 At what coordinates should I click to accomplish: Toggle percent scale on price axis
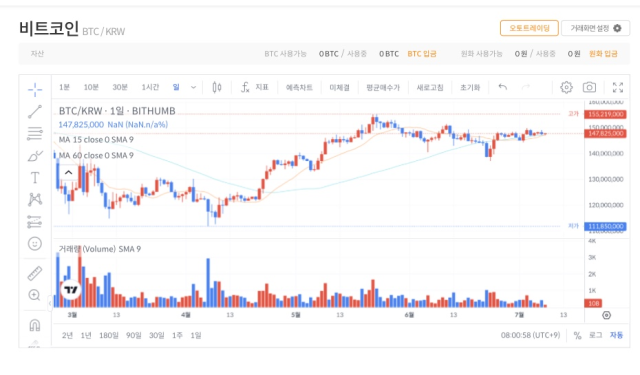[x=577, y=335]
